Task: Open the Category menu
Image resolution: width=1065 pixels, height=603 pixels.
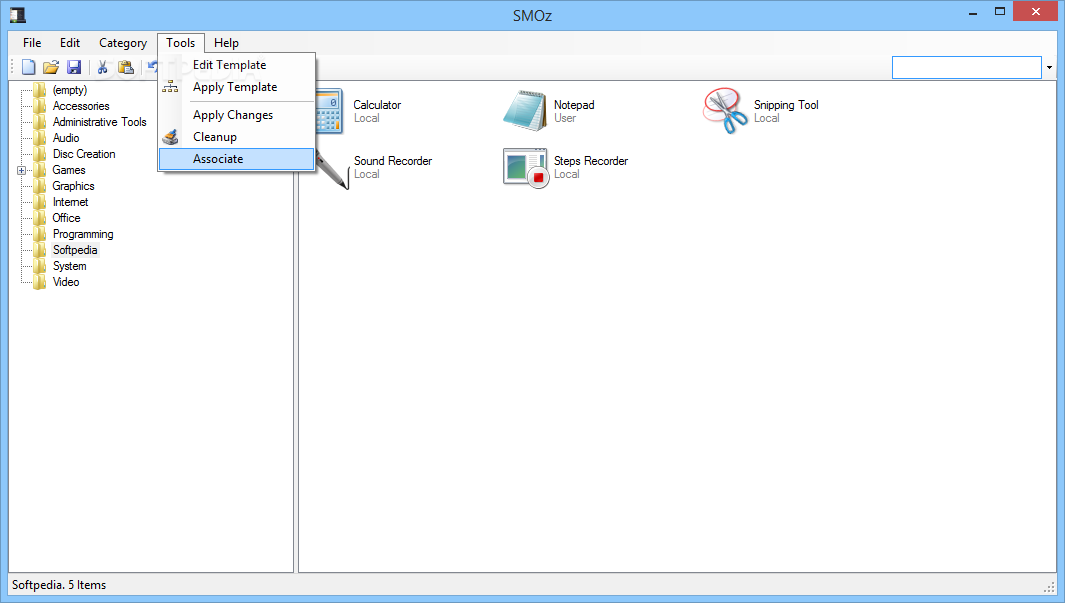Action: pyautogui.click(x=123, y=43)
